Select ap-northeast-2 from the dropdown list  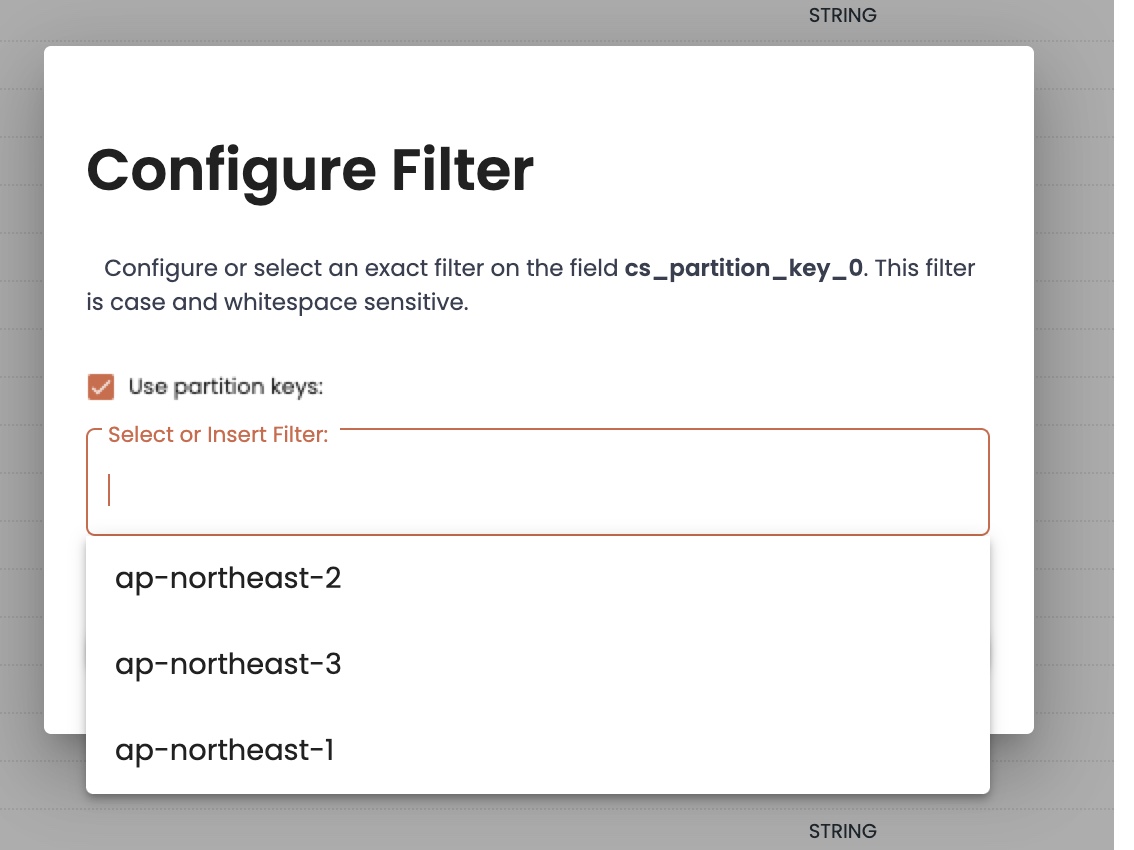click(228, 578)
